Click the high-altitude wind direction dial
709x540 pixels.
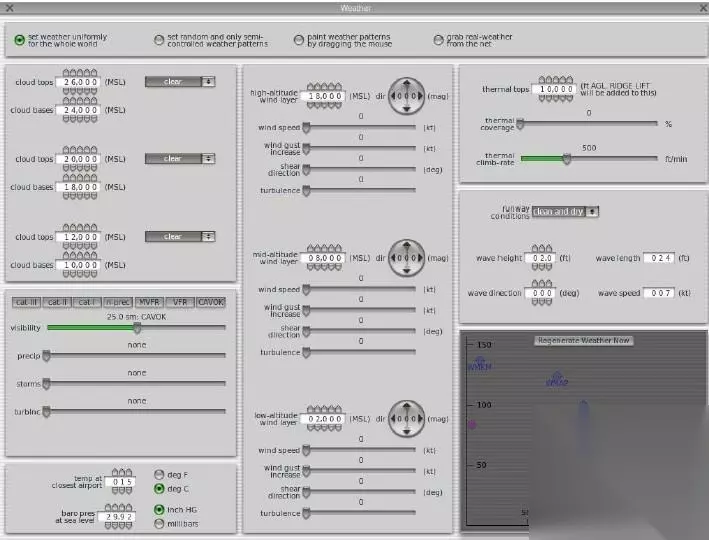[406, 96]
